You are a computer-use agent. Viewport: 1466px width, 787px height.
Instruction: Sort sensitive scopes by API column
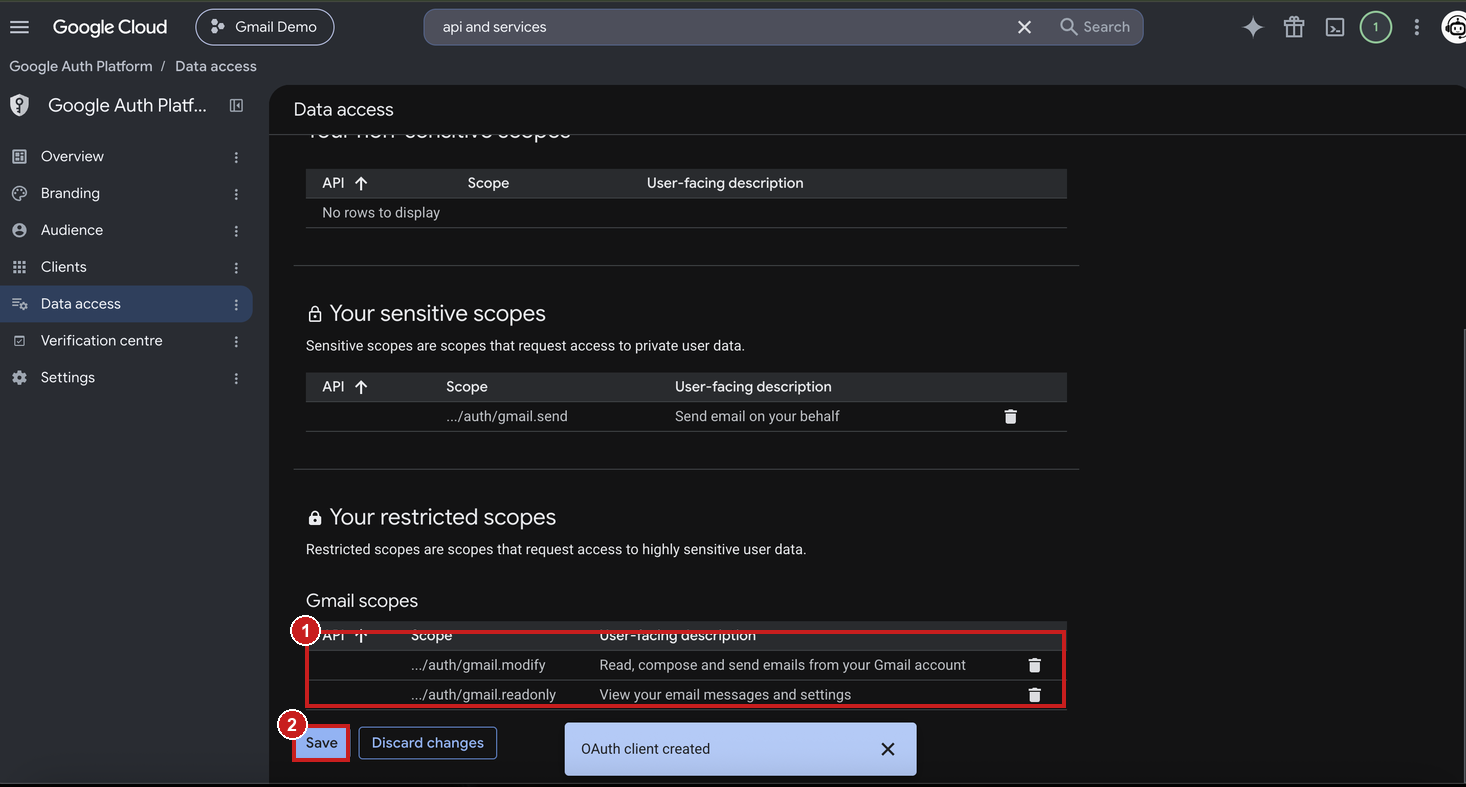[345, 387]
